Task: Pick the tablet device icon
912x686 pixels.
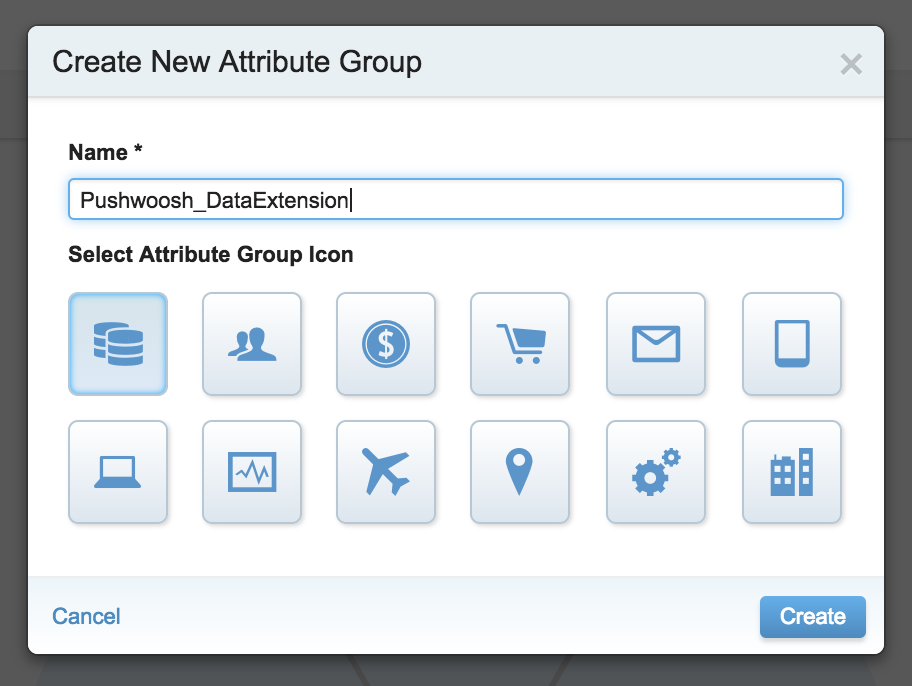Action: [x=792, y=344]
